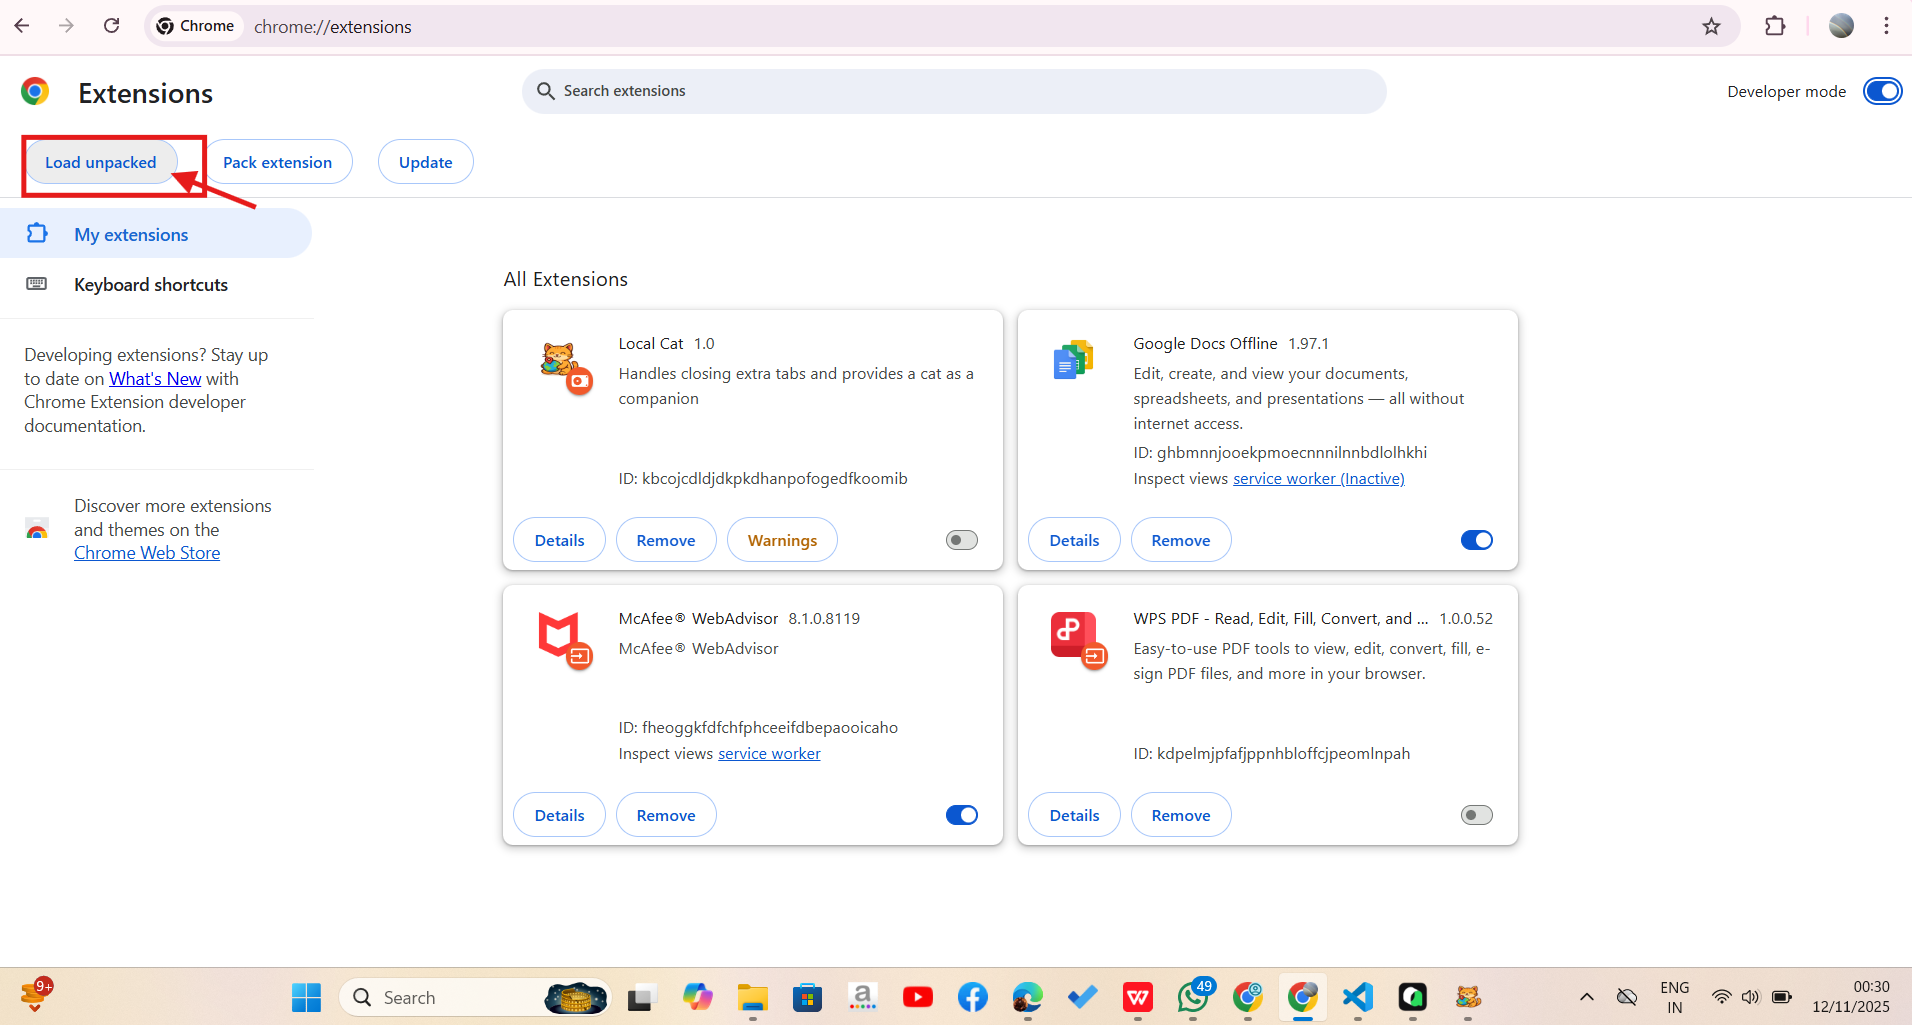The image size is (1912, 1025).
Task: Expand hidden icons in the system tray
Action: tap(1585, 997)
